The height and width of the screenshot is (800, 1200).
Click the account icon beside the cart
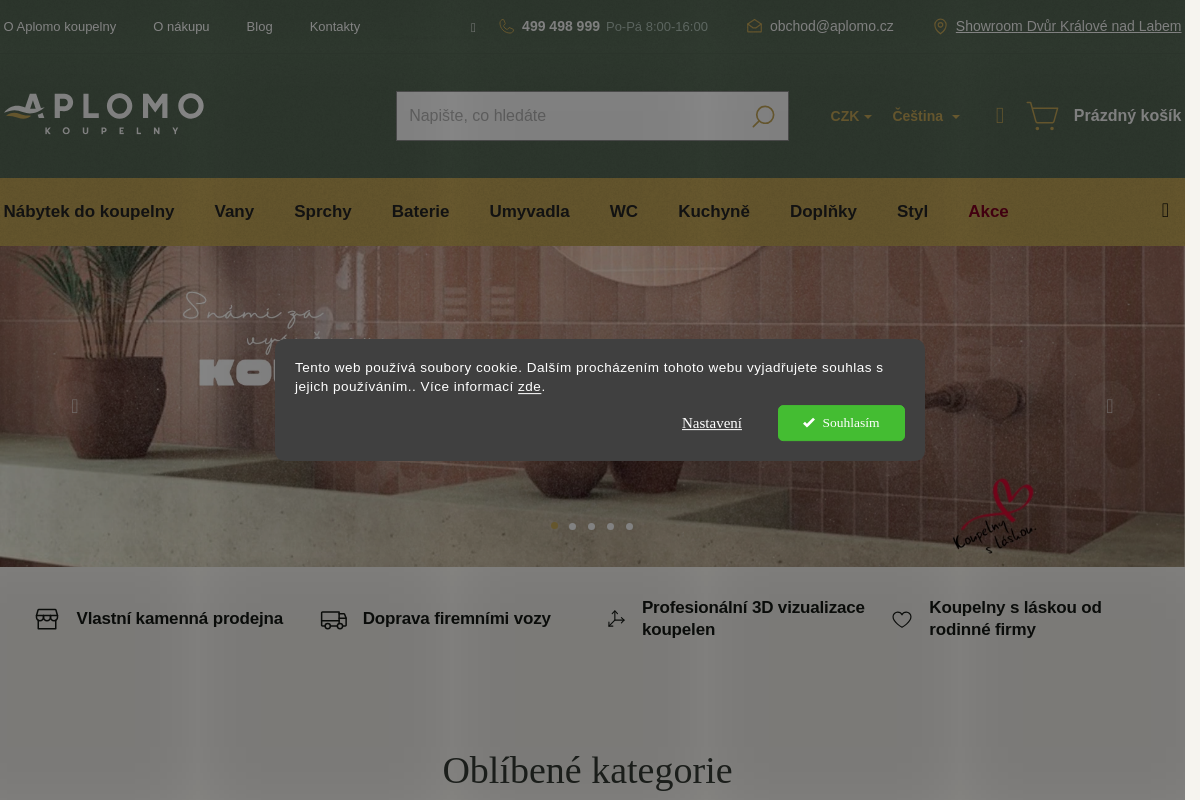[999, 116]
